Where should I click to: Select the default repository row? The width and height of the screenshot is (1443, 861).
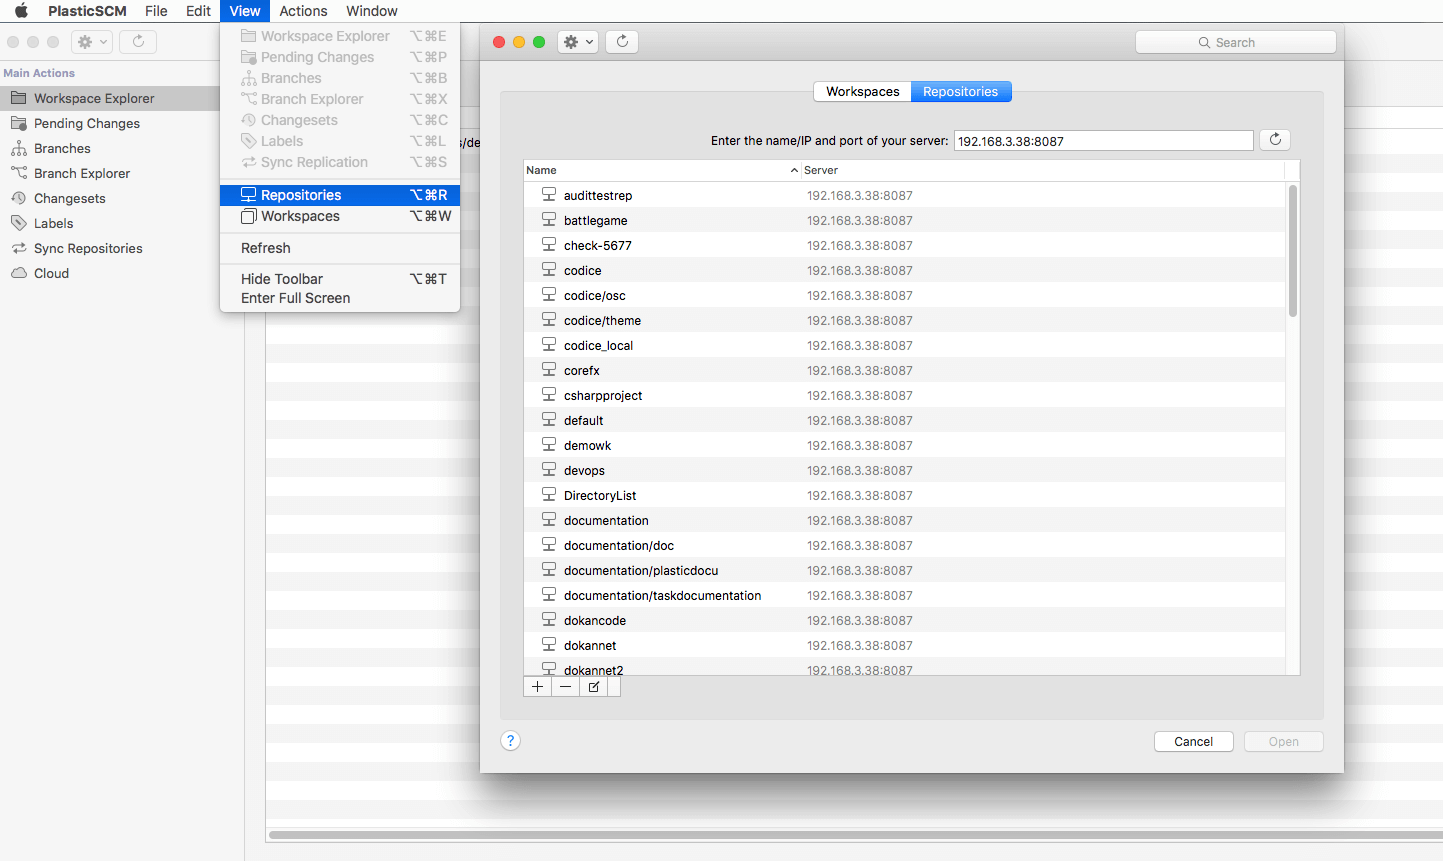point(904,420)
